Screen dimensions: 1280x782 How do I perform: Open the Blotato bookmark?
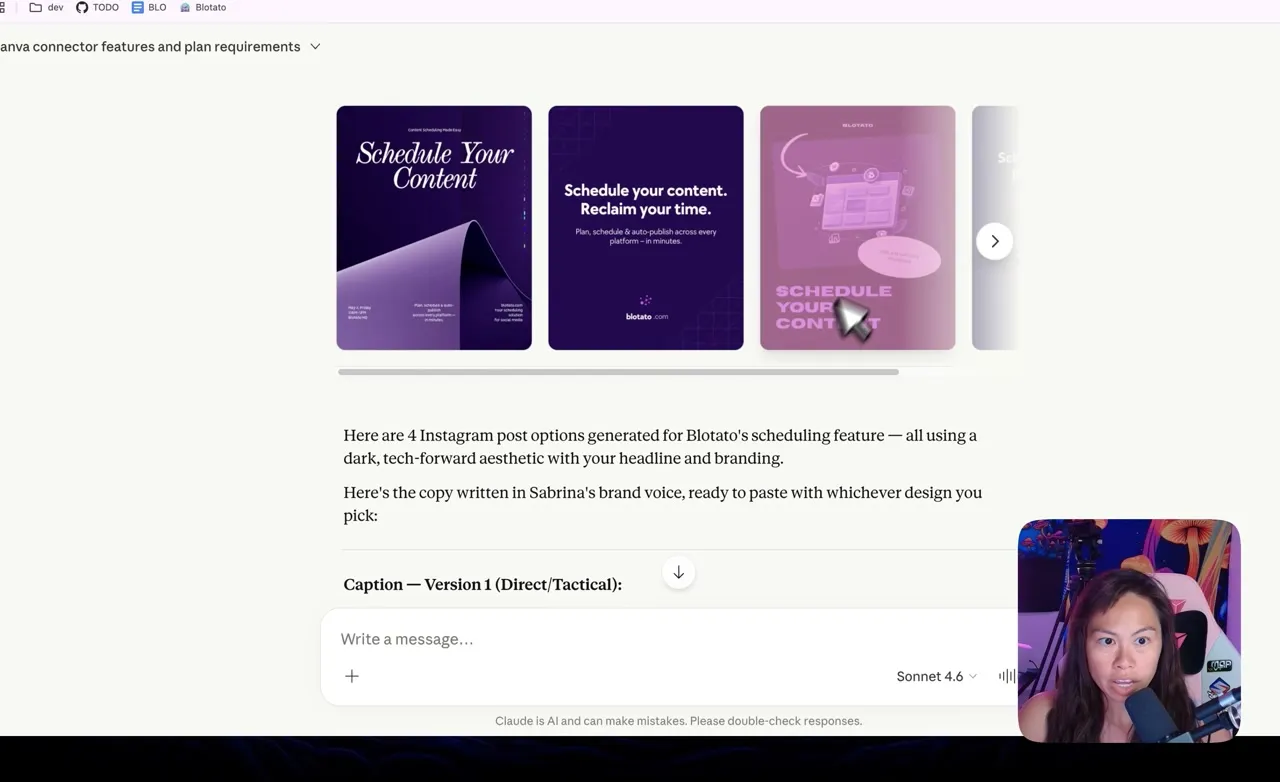click(x=203, y=7)
